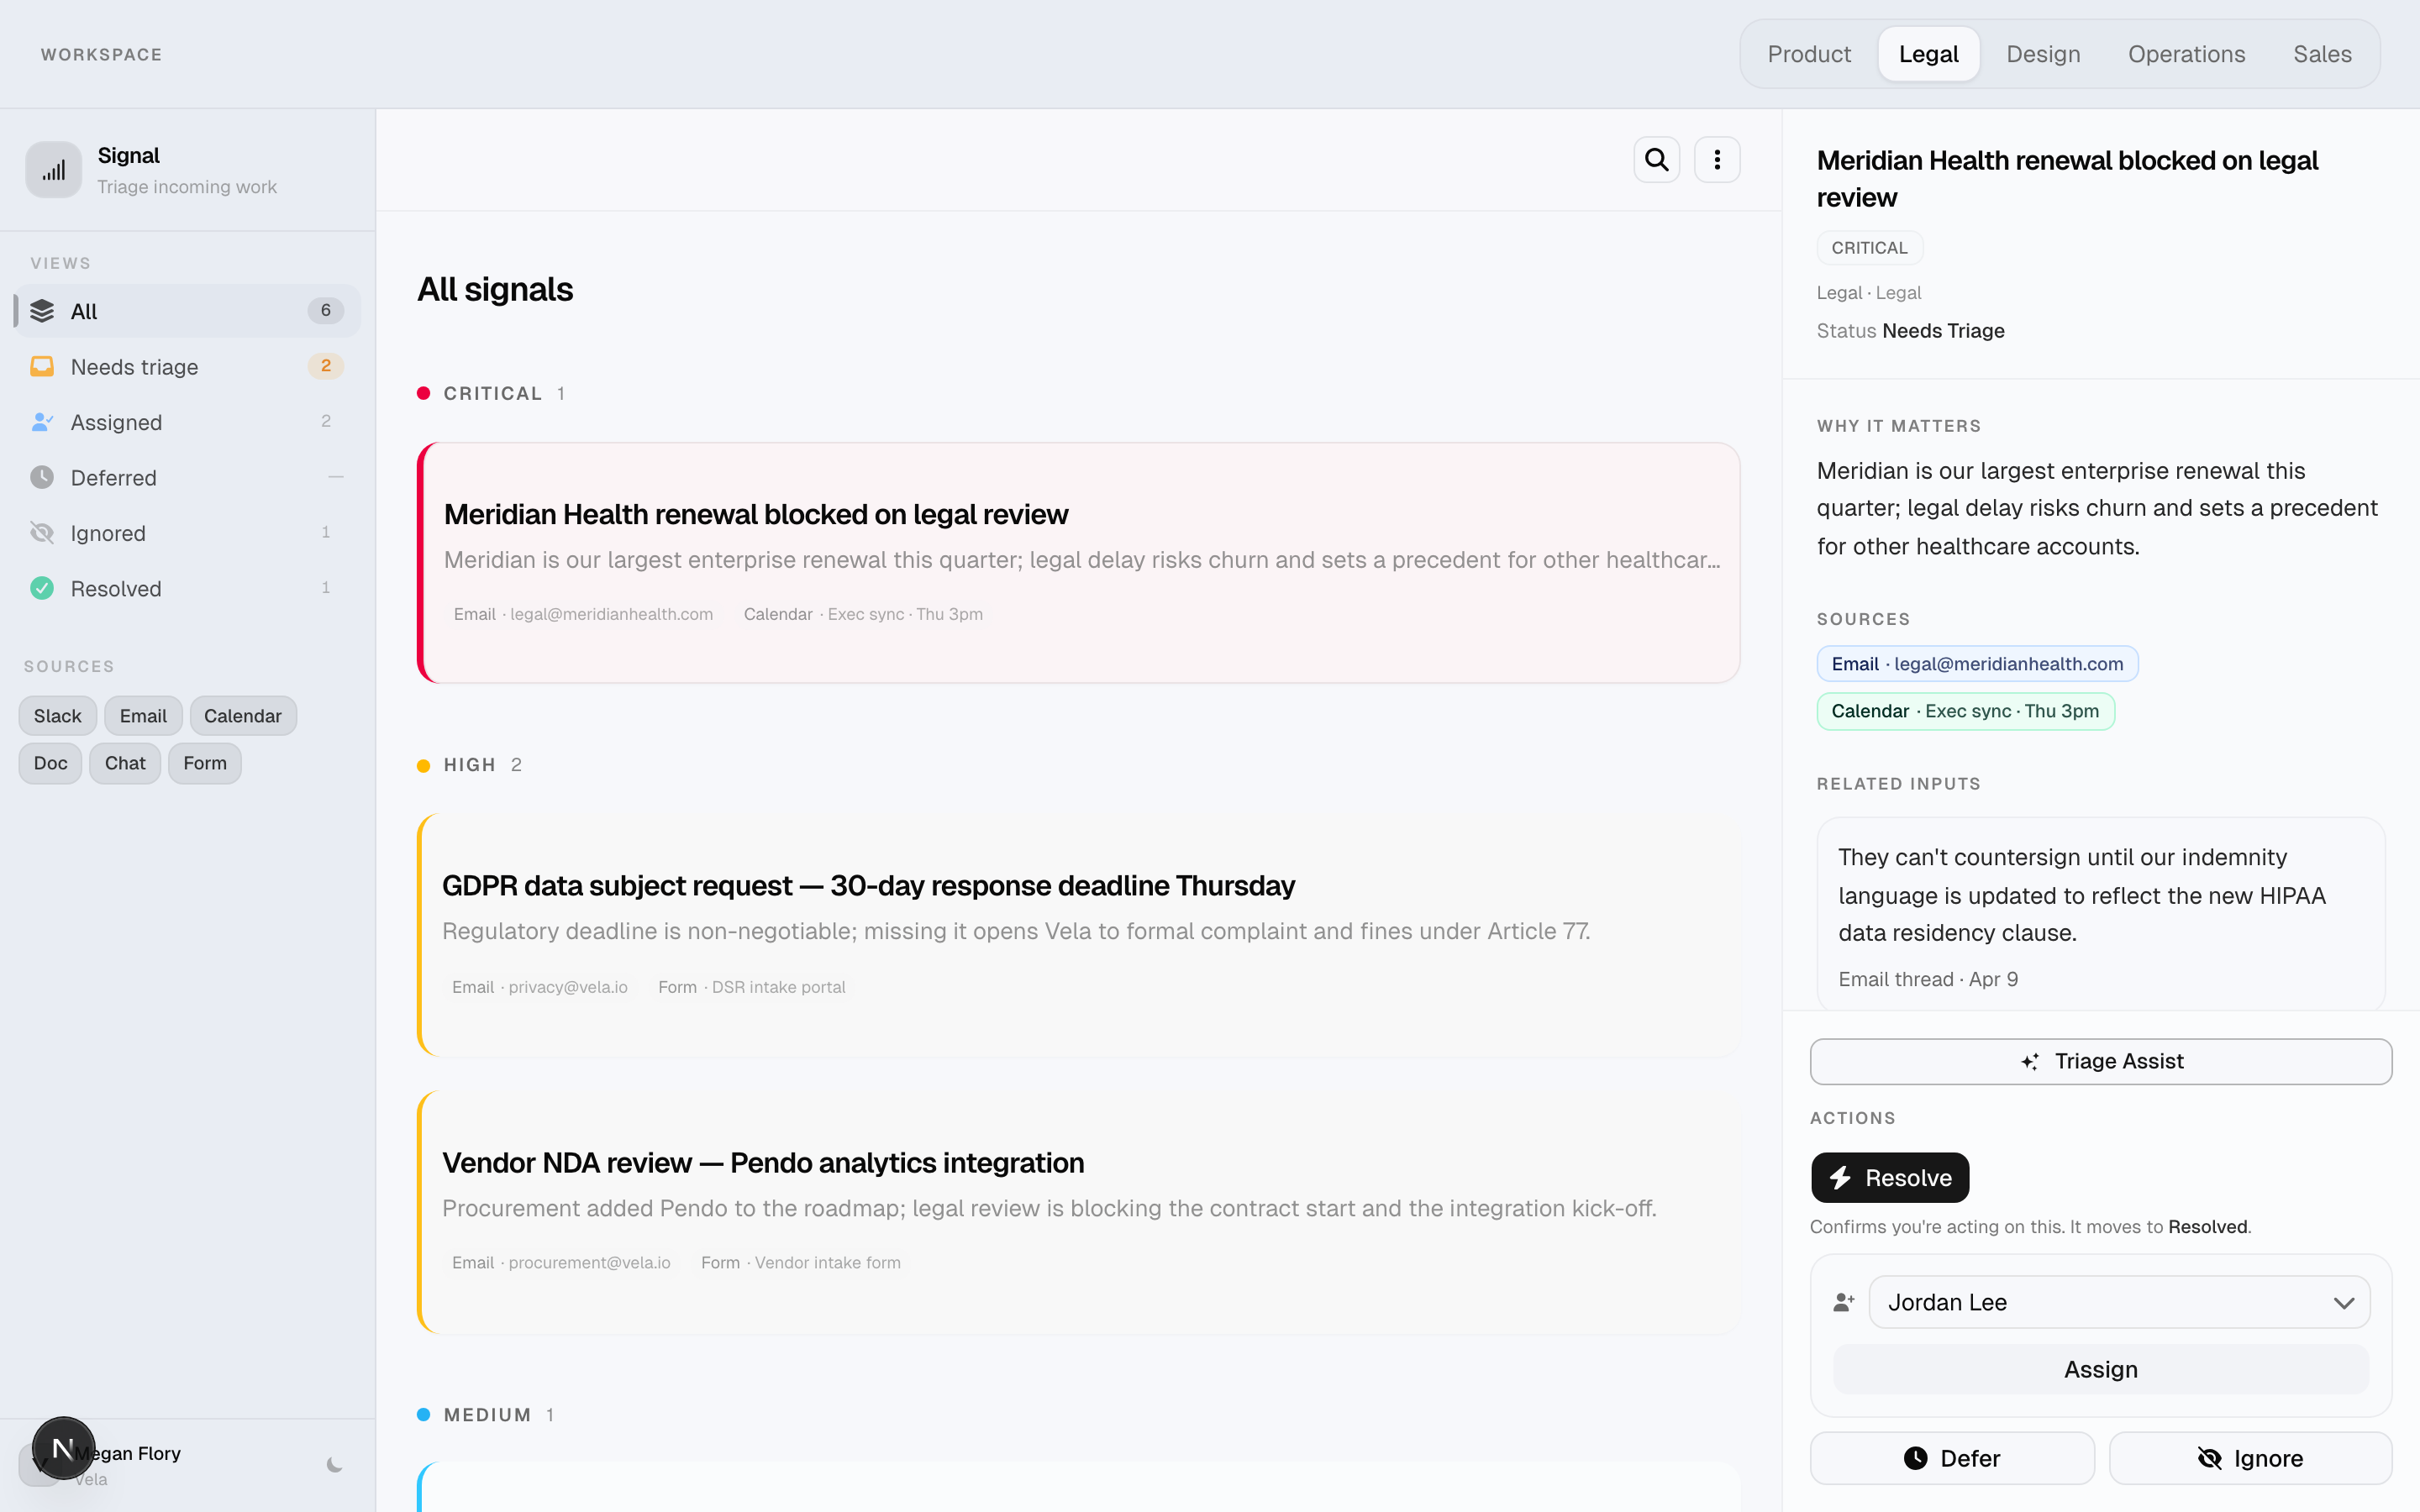Open the Assigned view

click(x=187, y=422)
